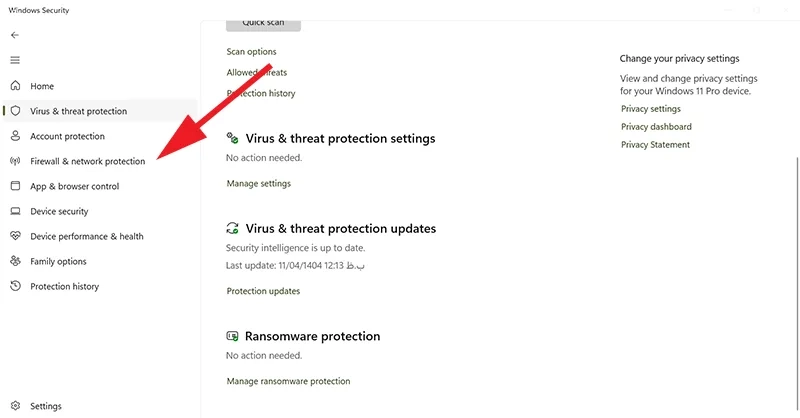Click the Quick scan button
Image resolution: width=800 pixels, height=418 pixels.
pyautogui.click(x=263, y=24)
